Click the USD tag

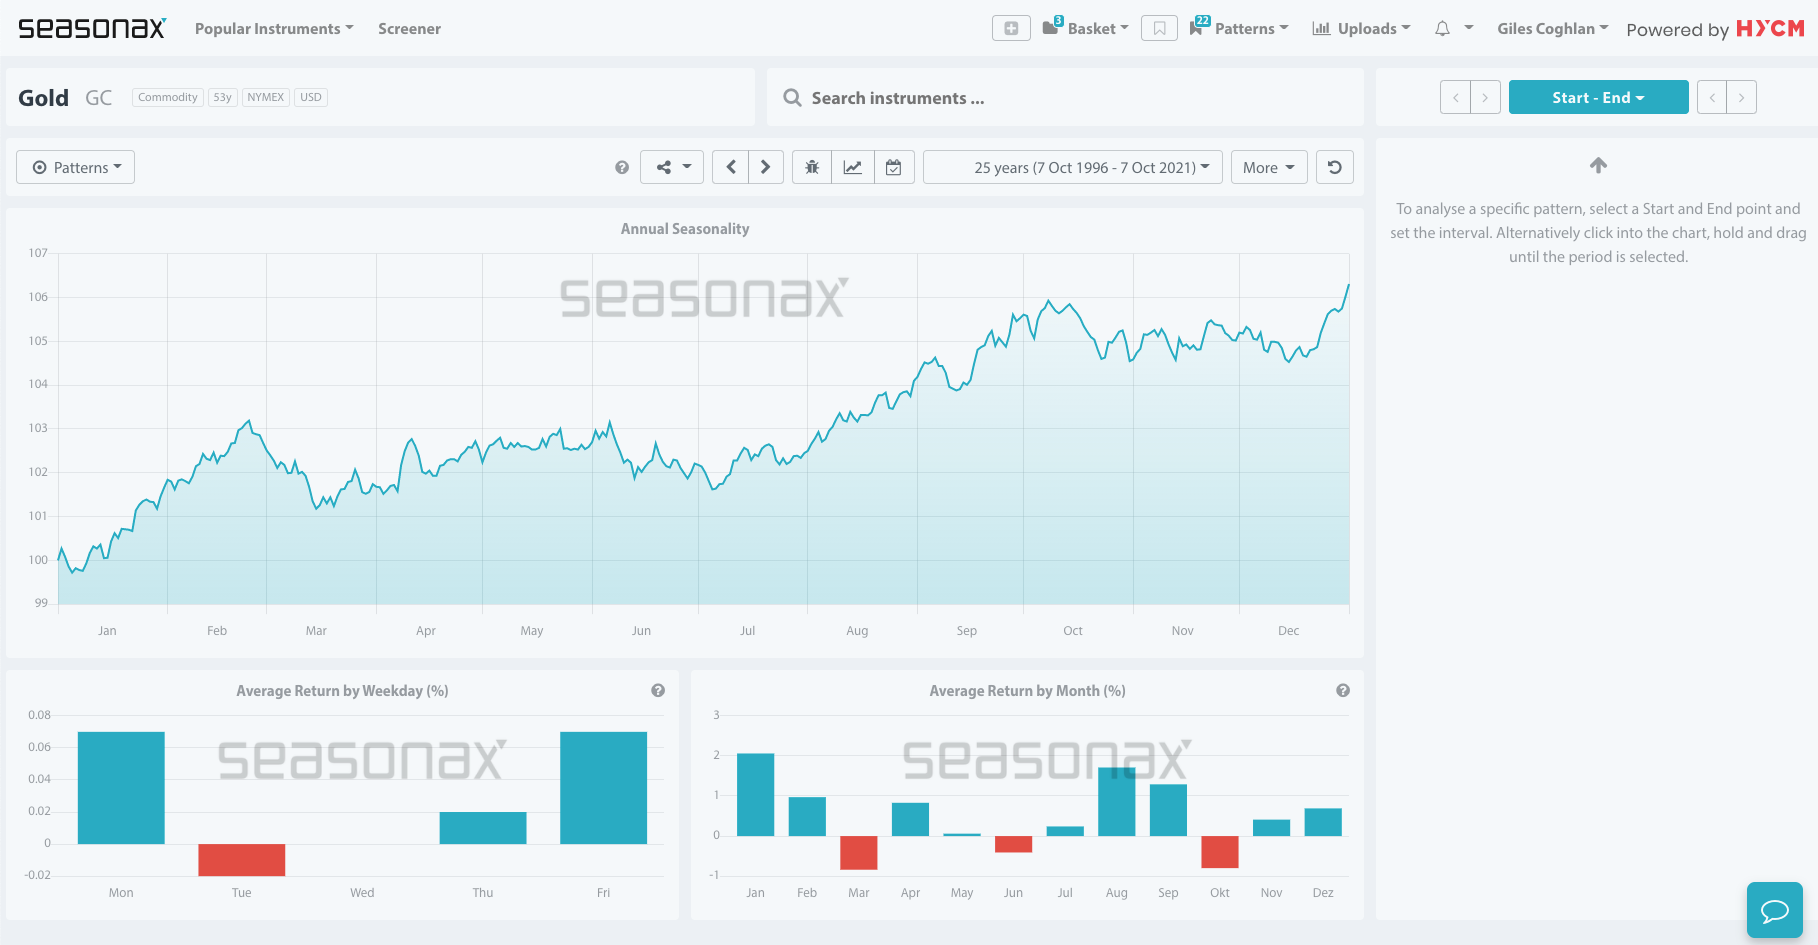point(311,97)
